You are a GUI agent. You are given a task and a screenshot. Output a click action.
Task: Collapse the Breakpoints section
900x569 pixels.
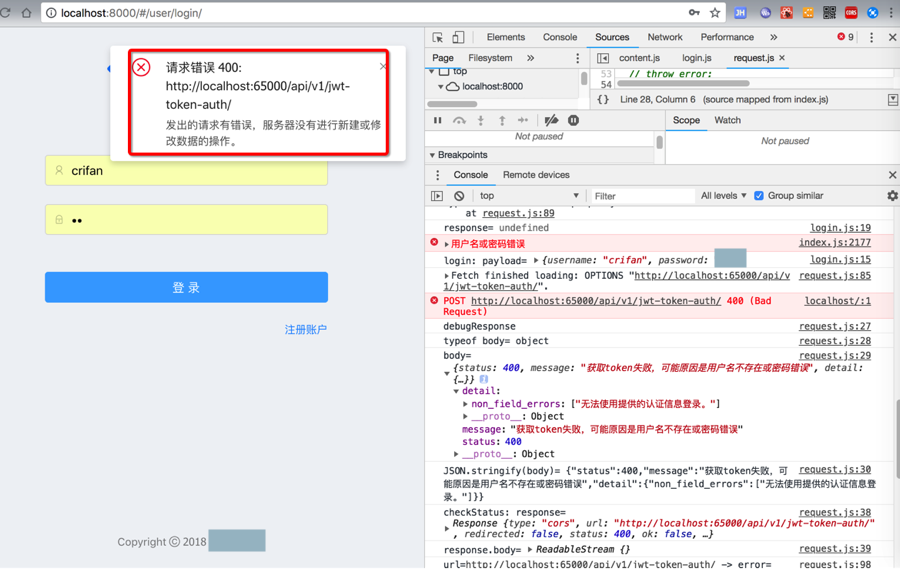(x=432, y=155)
